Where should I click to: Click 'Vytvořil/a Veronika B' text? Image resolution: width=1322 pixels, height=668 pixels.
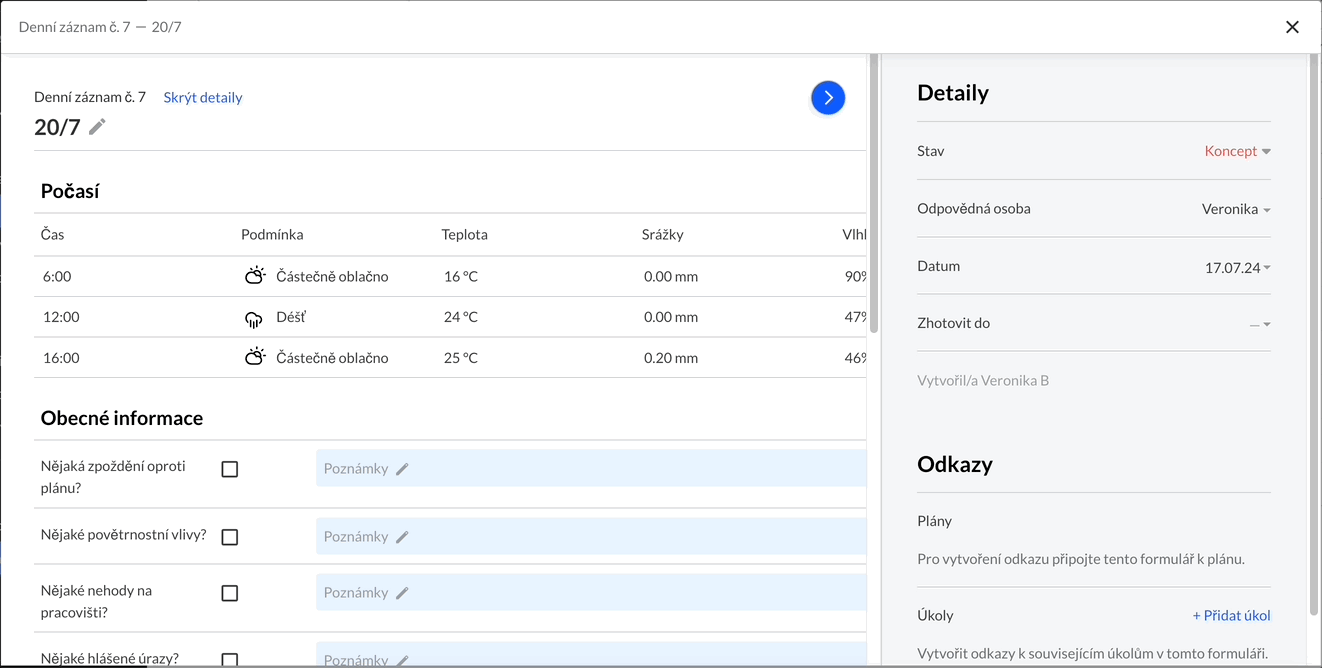pos(983,380)
